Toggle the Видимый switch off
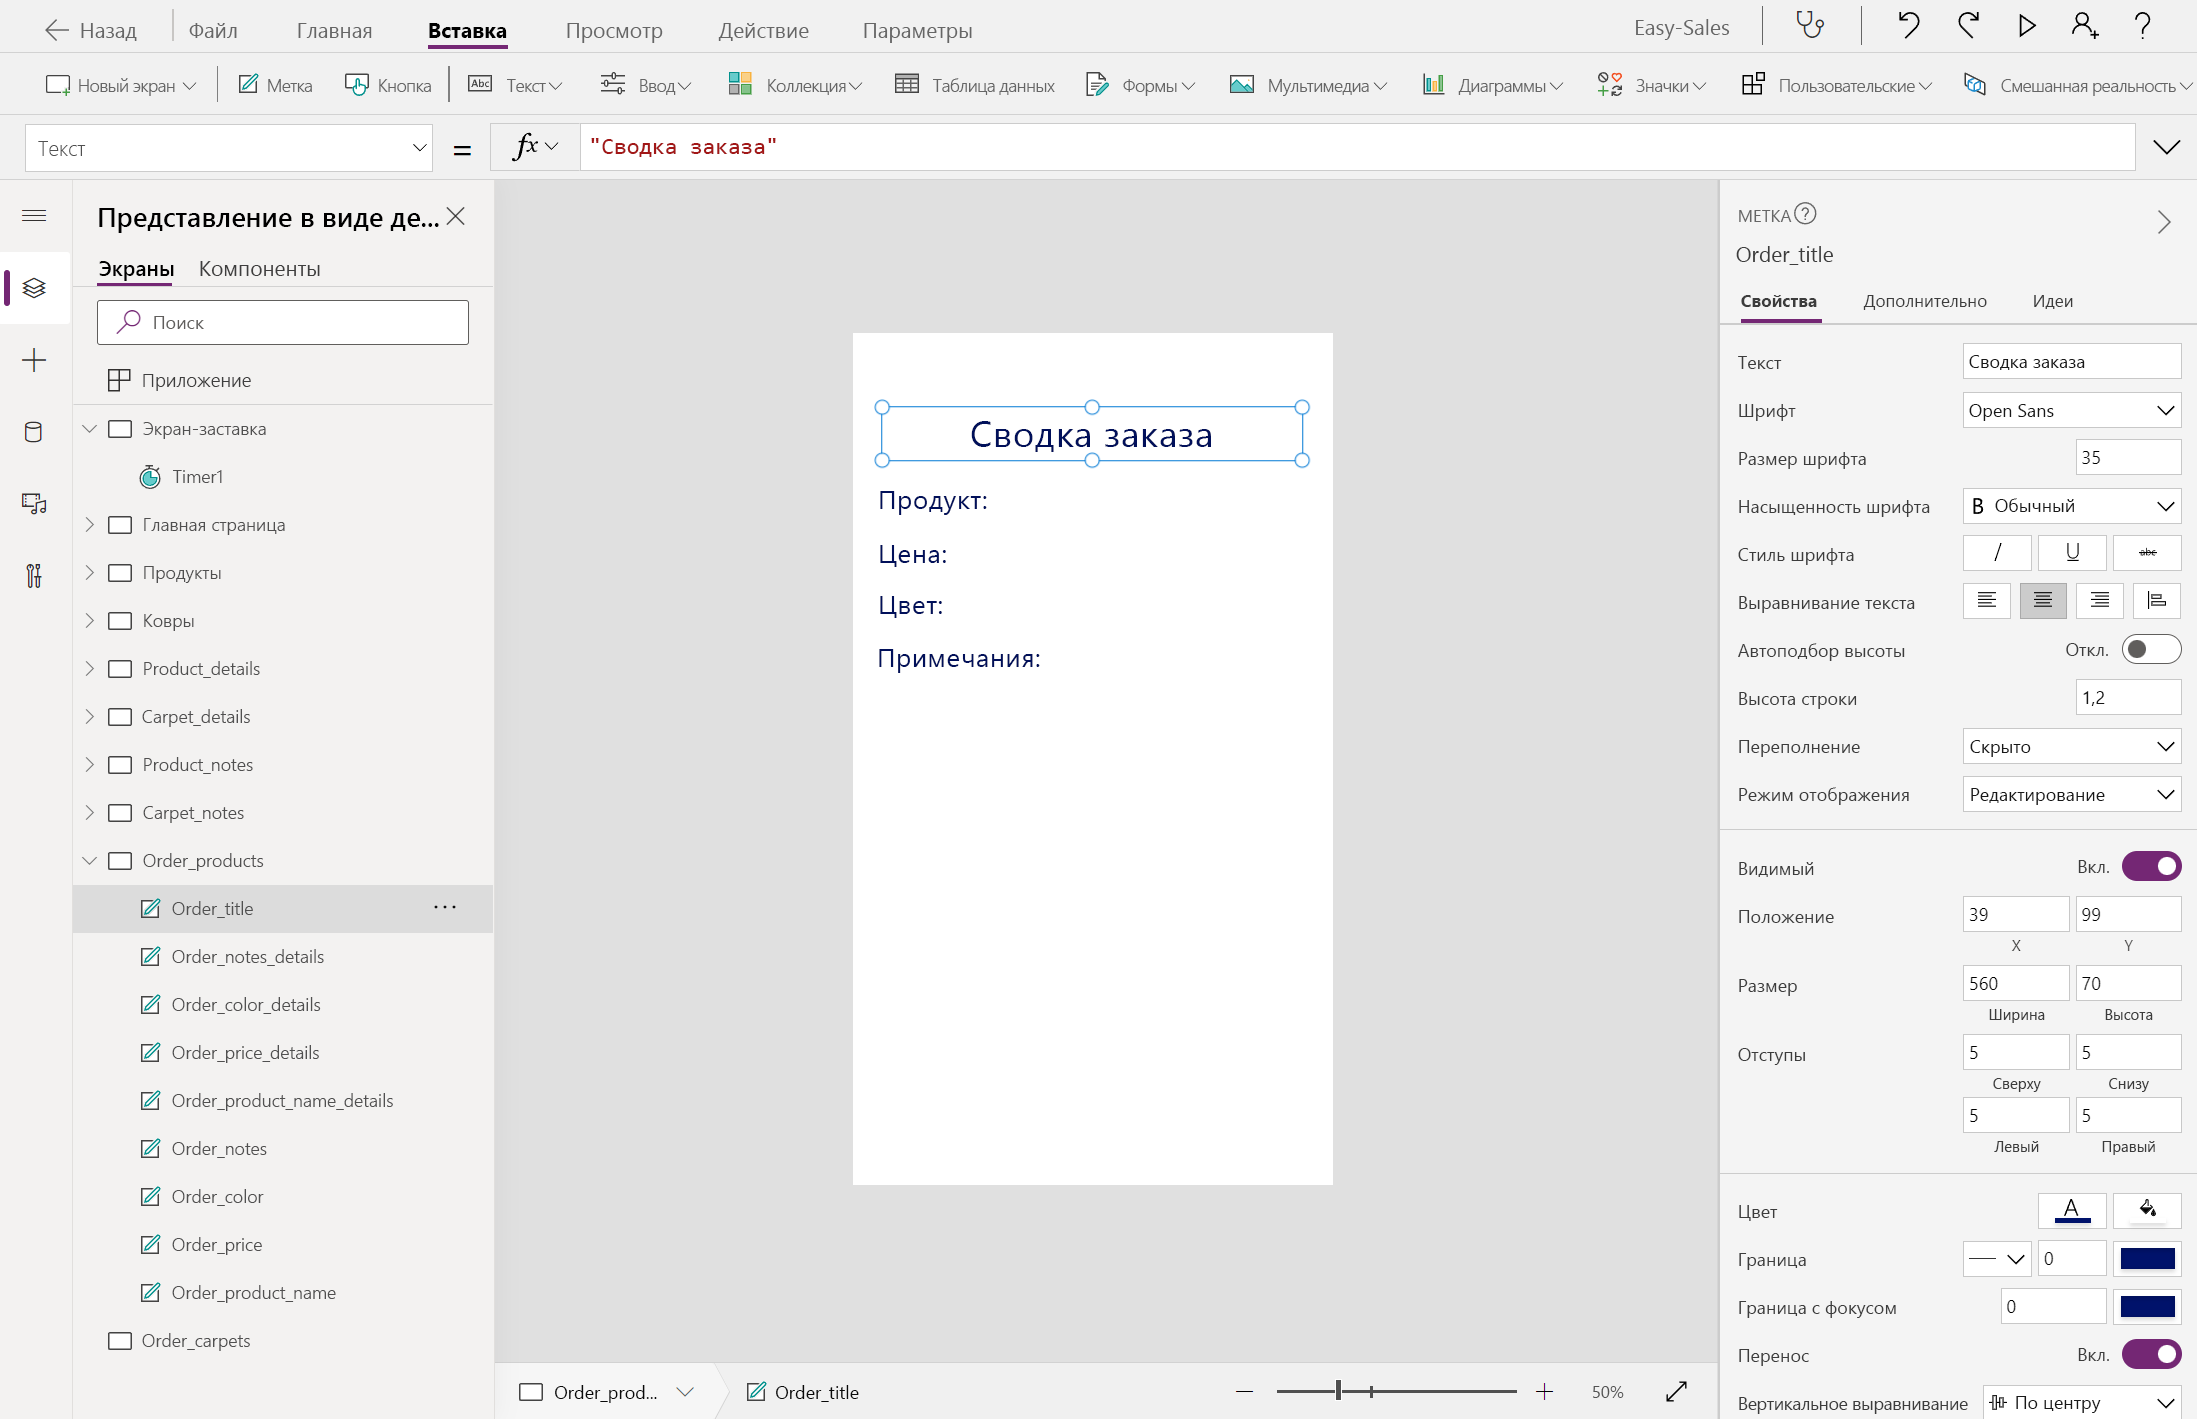The image size is (2197, 1419). pos(2151,867)
